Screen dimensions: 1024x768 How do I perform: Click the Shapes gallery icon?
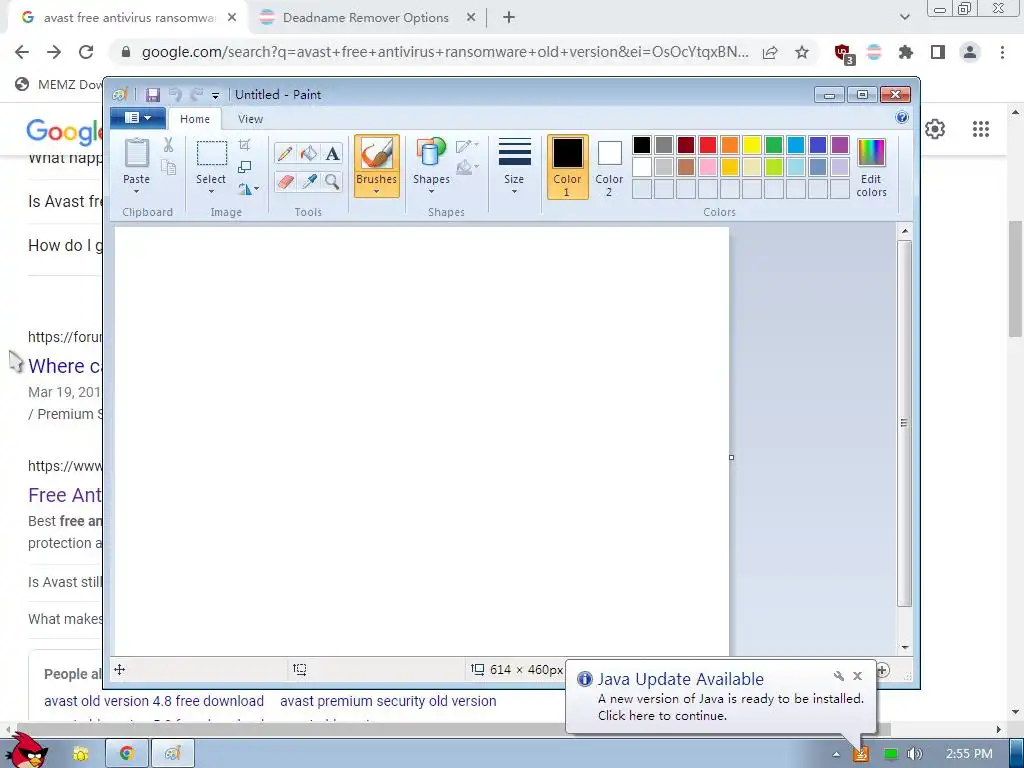tap(431, 152)
